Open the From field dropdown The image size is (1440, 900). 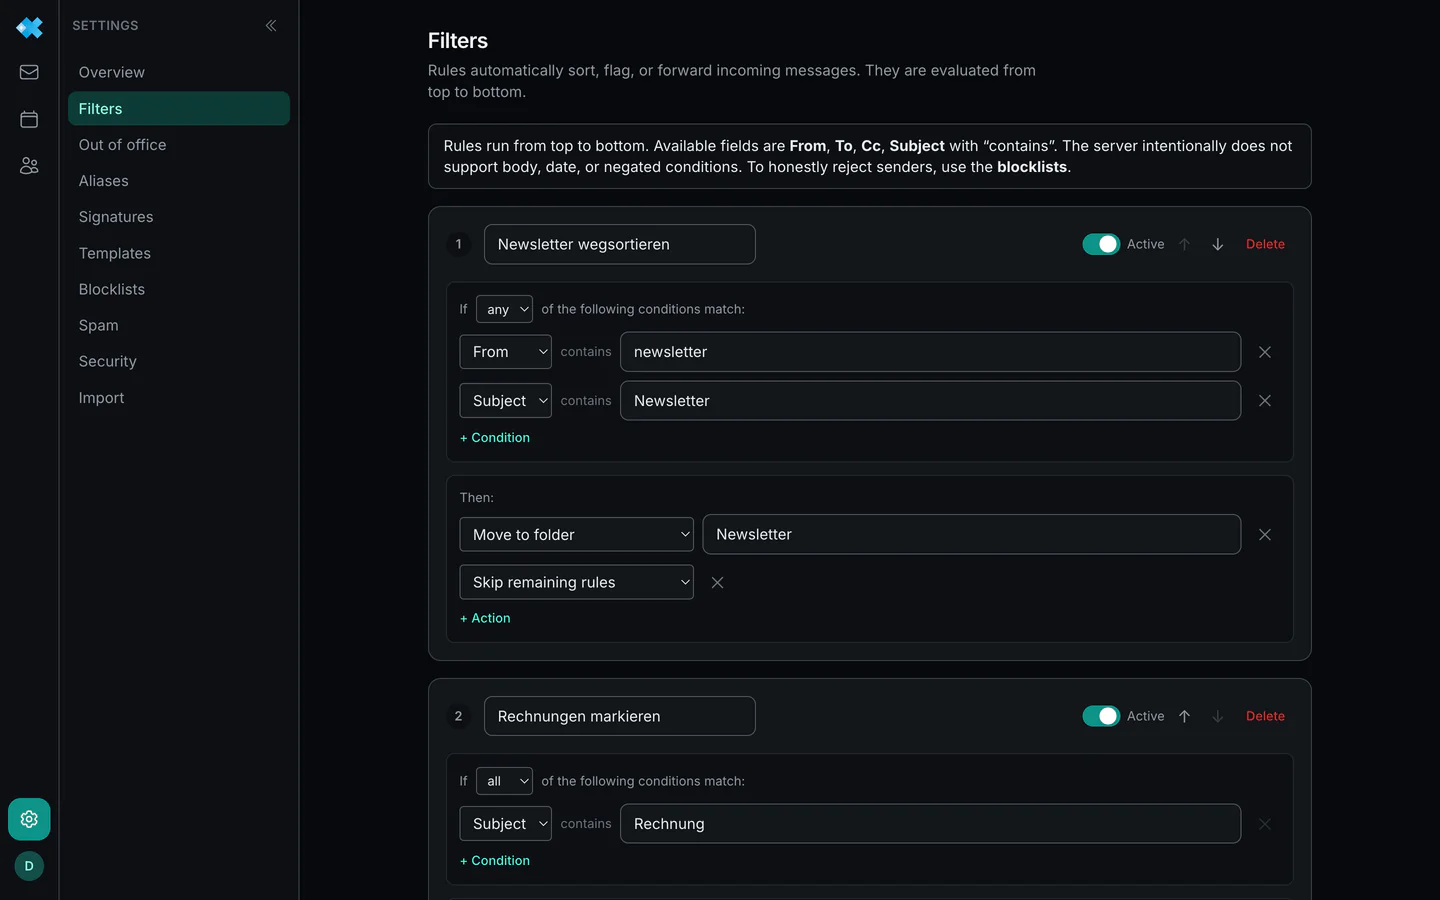pos(505,352)
